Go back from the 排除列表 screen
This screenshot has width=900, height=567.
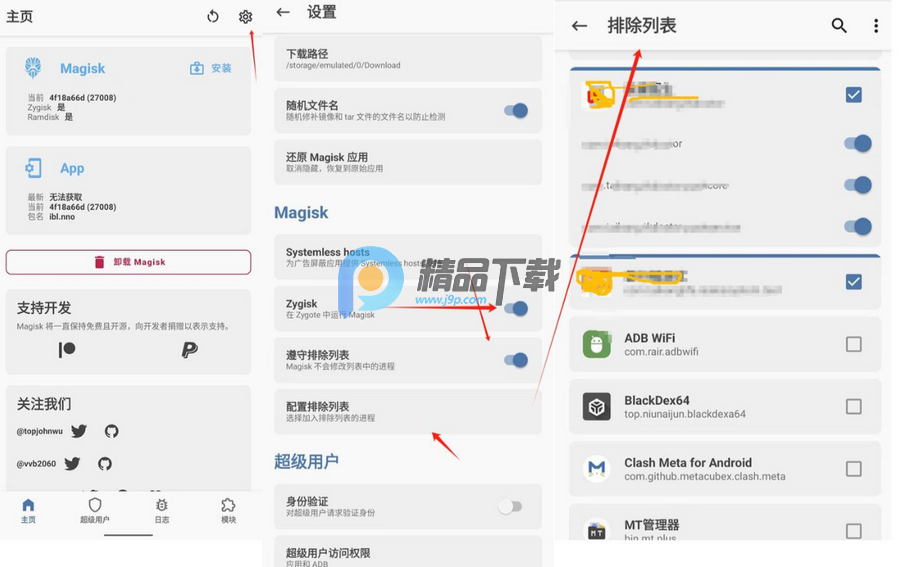tap(580, 26)
